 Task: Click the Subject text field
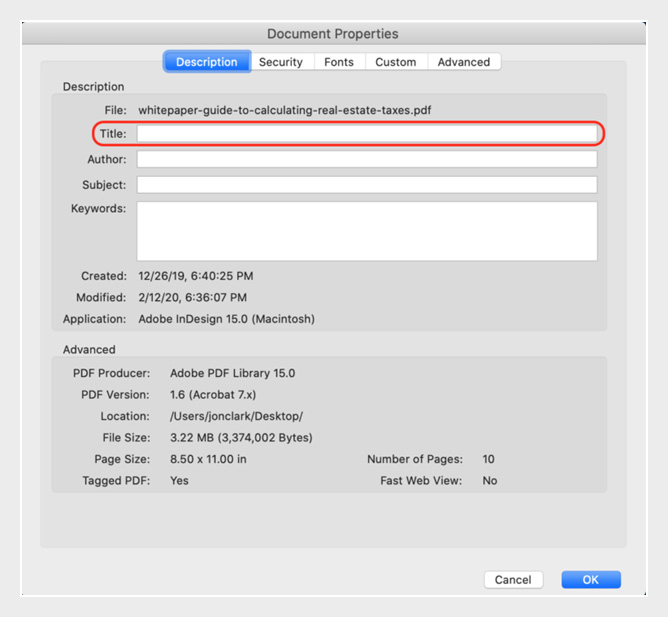[366, 185]
